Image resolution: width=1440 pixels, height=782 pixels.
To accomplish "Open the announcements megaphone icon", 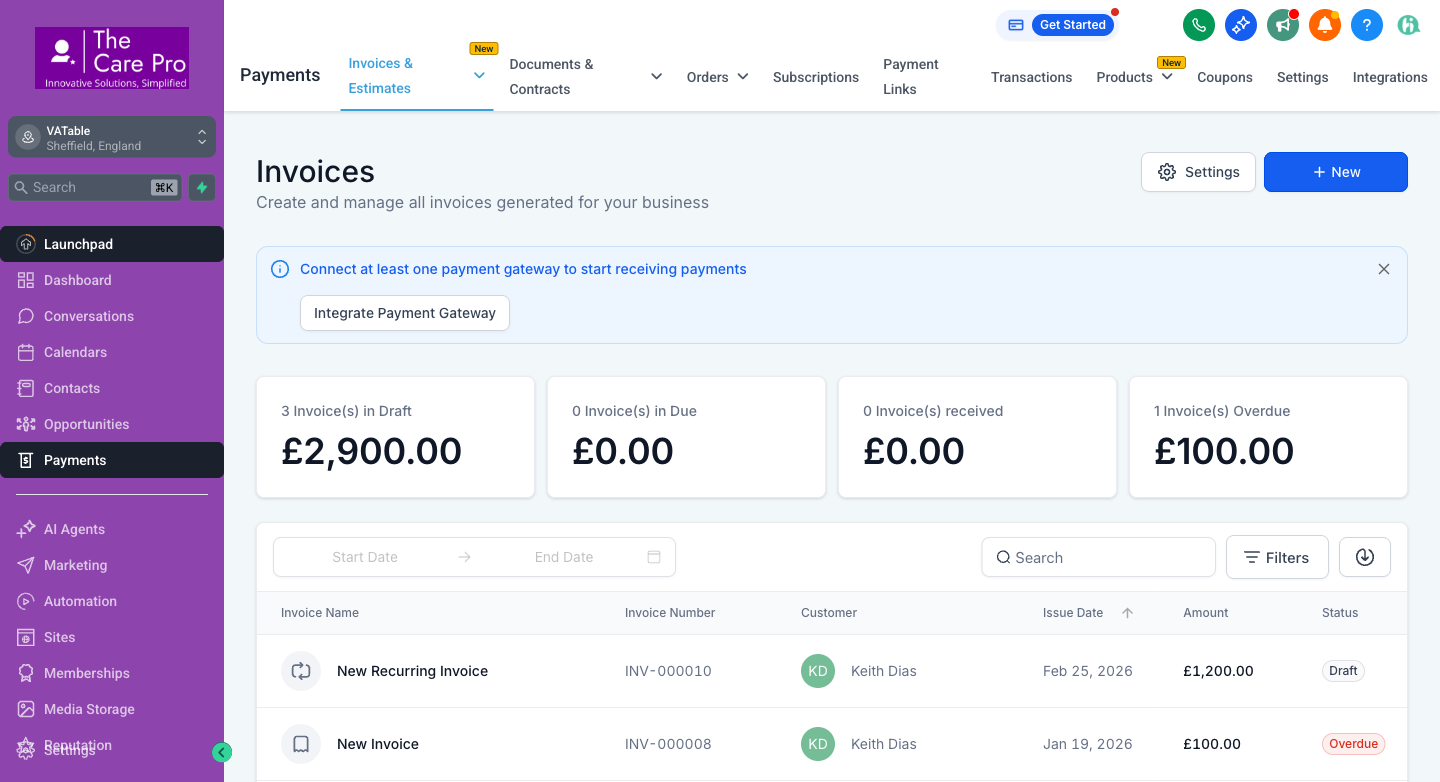I will [x=1283, y=25].
